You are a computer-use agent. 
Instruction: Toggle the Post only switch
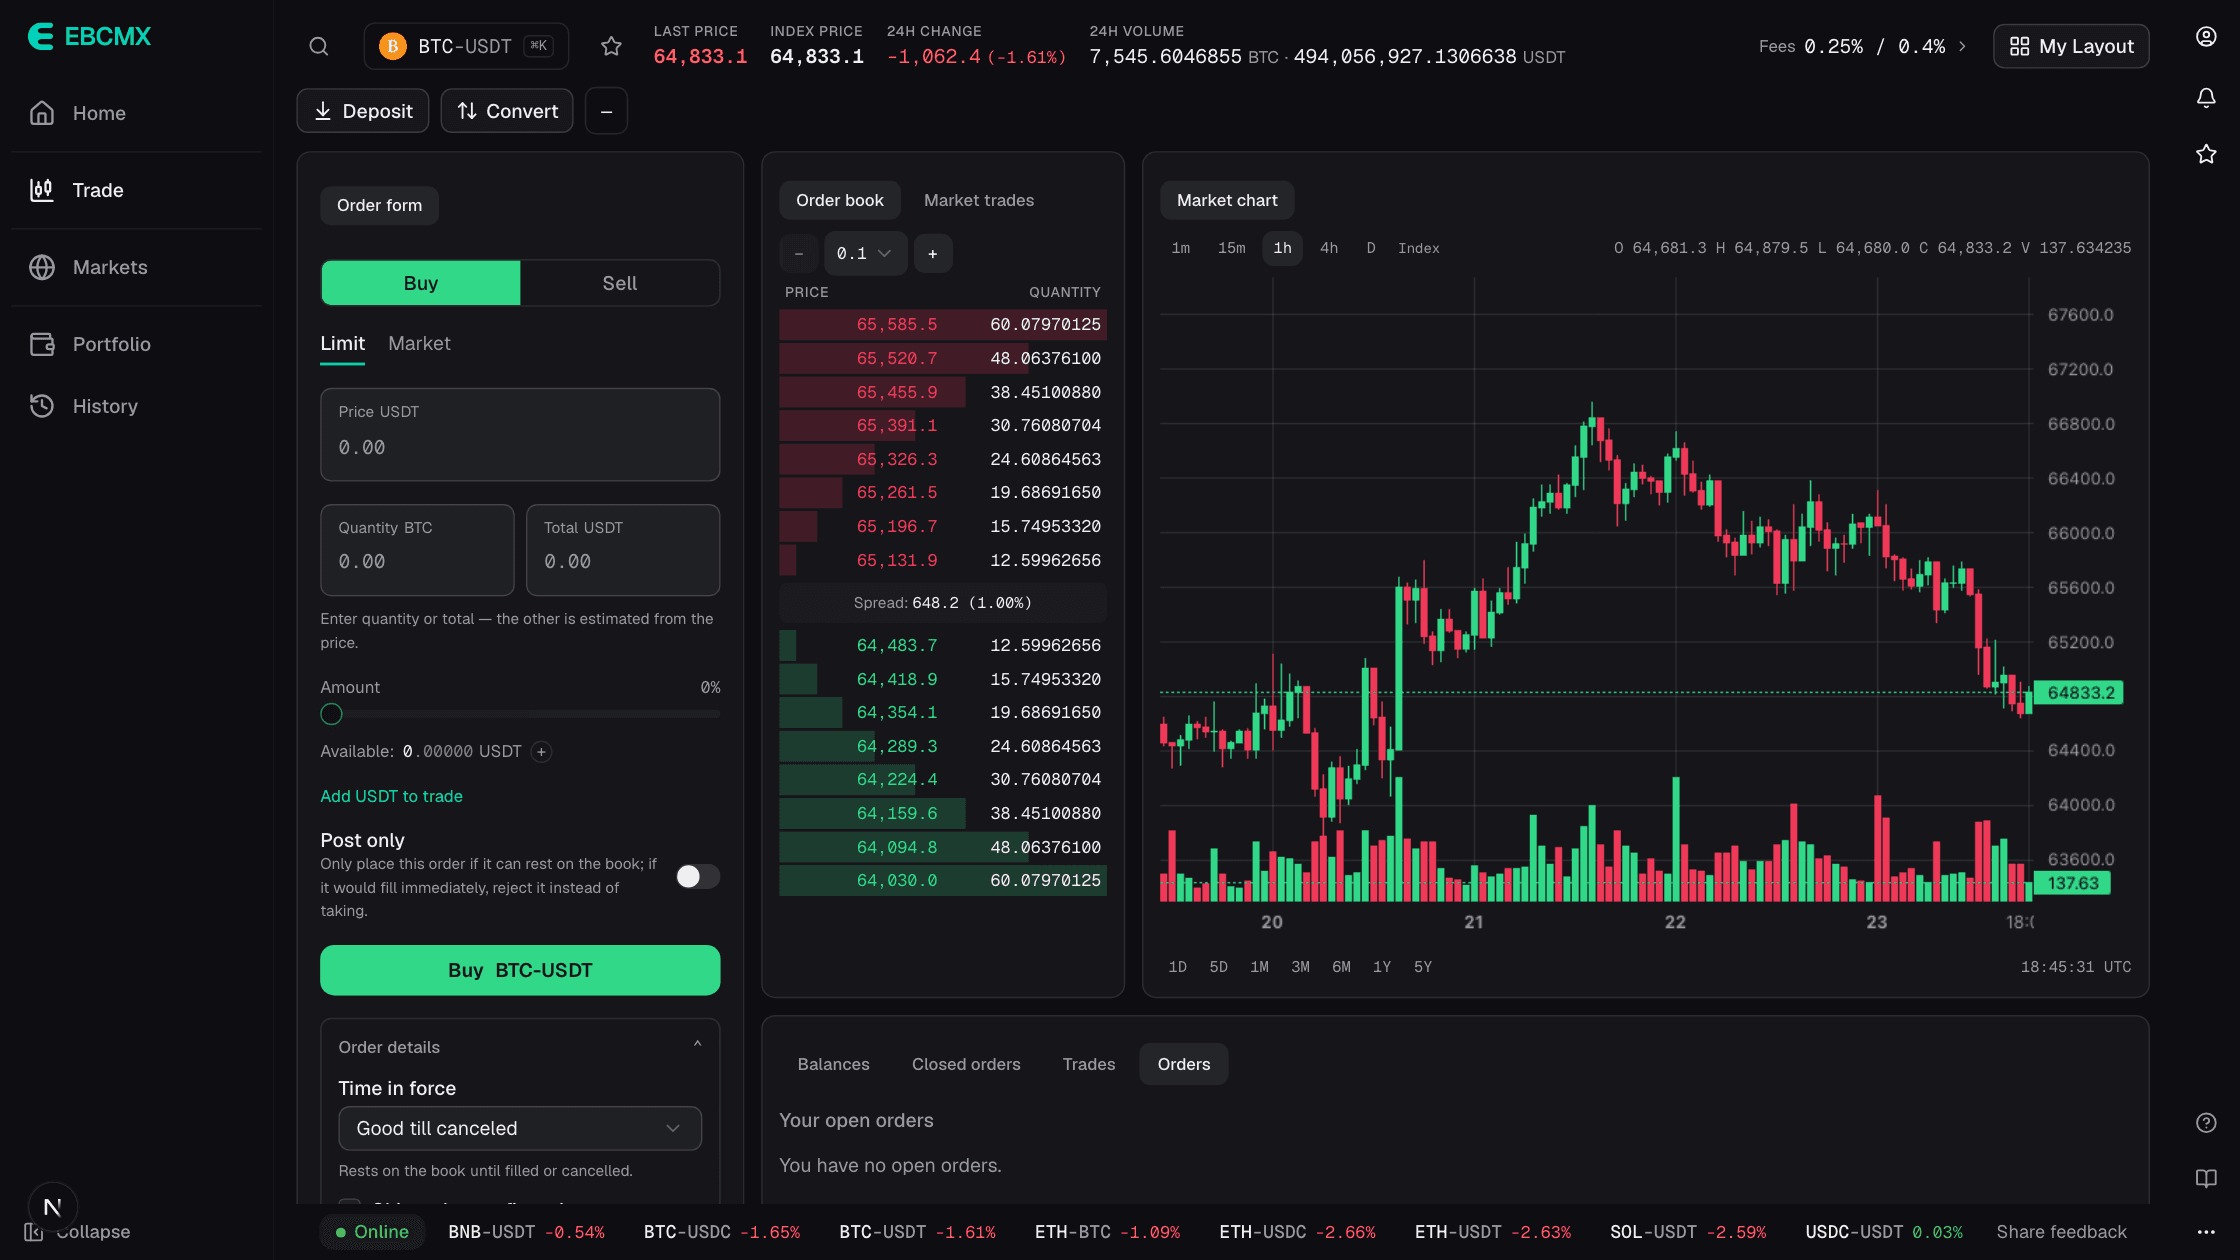click(x=698, y=877)
